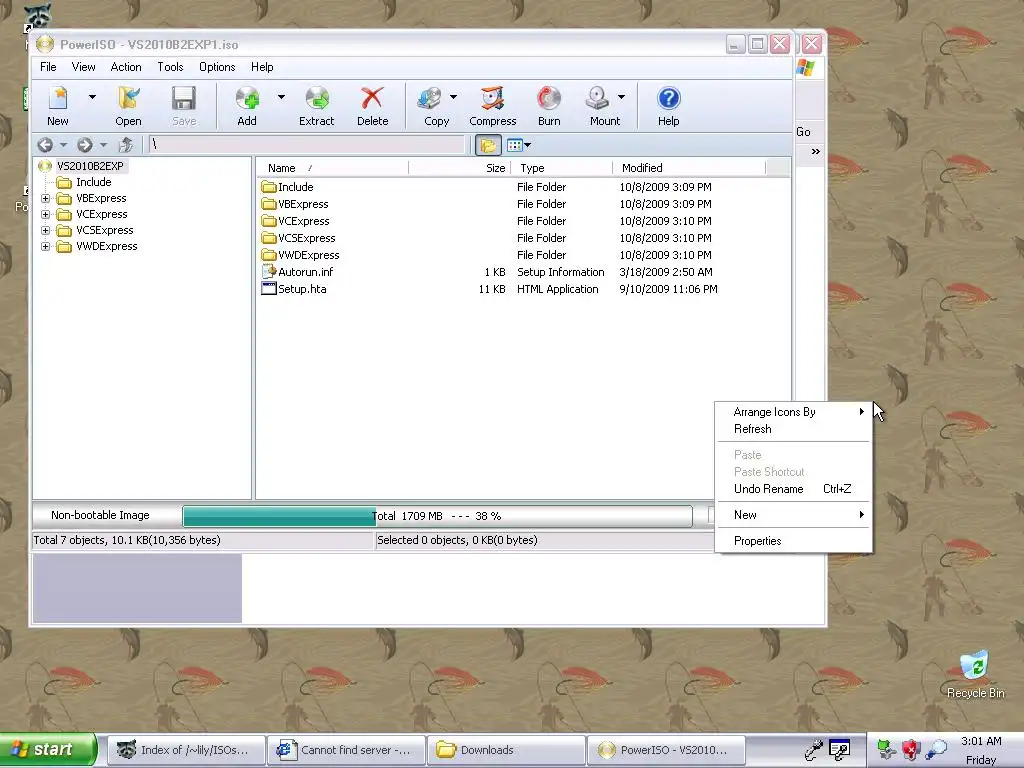Select the Setup.hta file icon

coord(269,289)
